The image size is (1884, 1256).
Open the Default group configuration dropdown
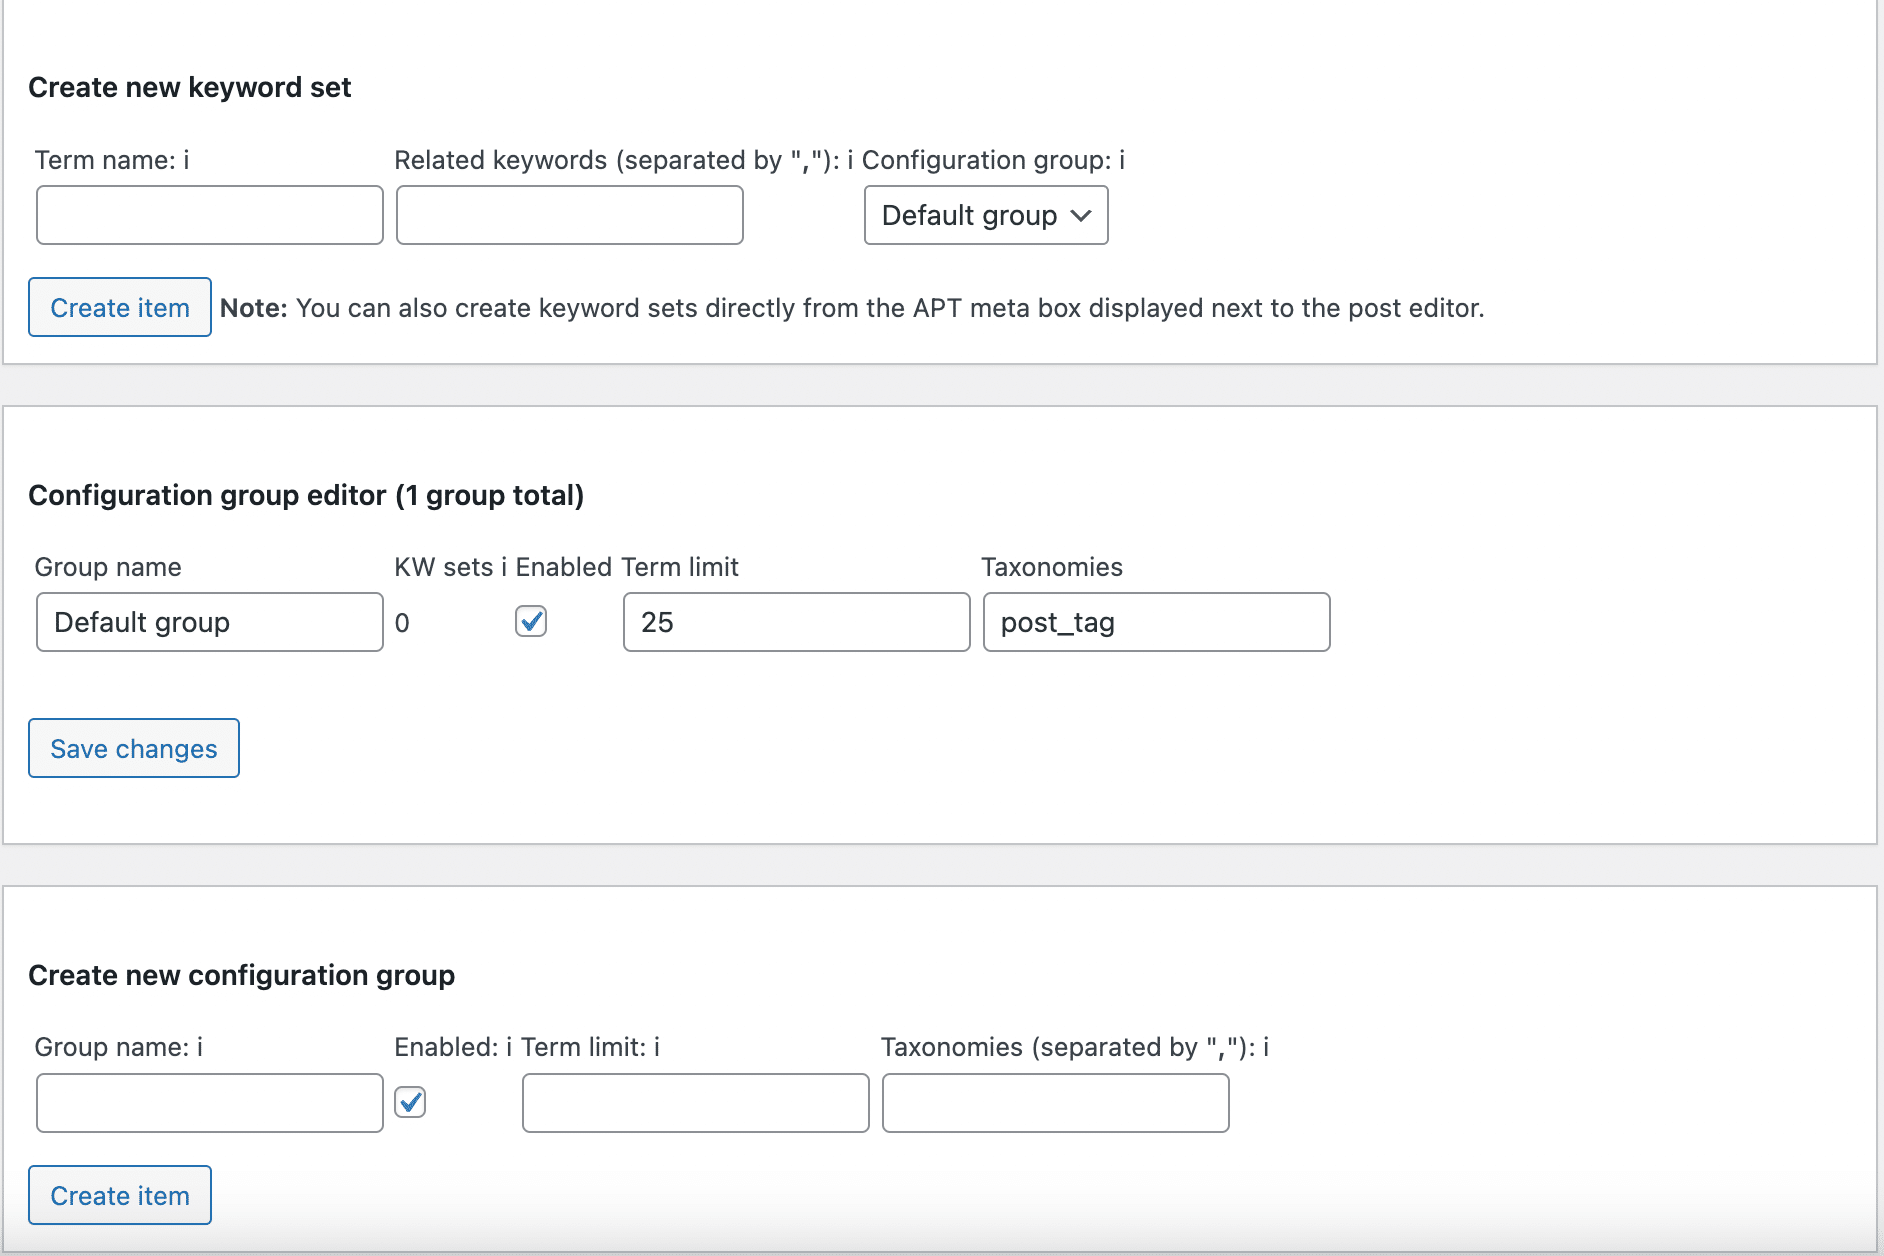pyautogui.click(x=985, y=215)
